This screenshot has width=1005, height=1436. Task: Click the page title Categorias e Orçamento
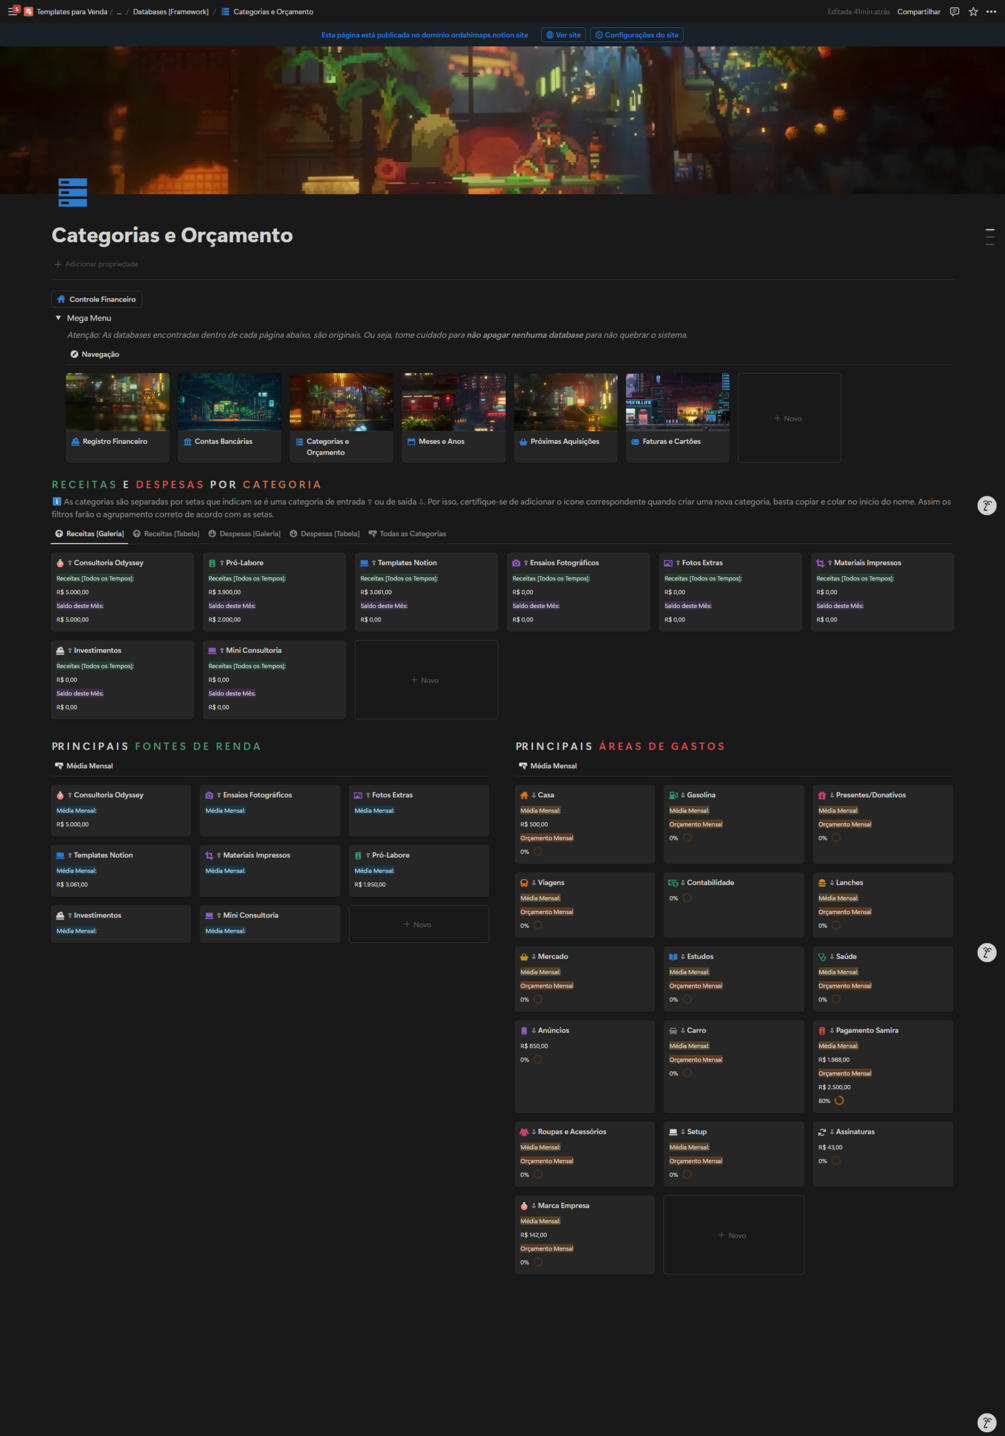coord(172,235)
